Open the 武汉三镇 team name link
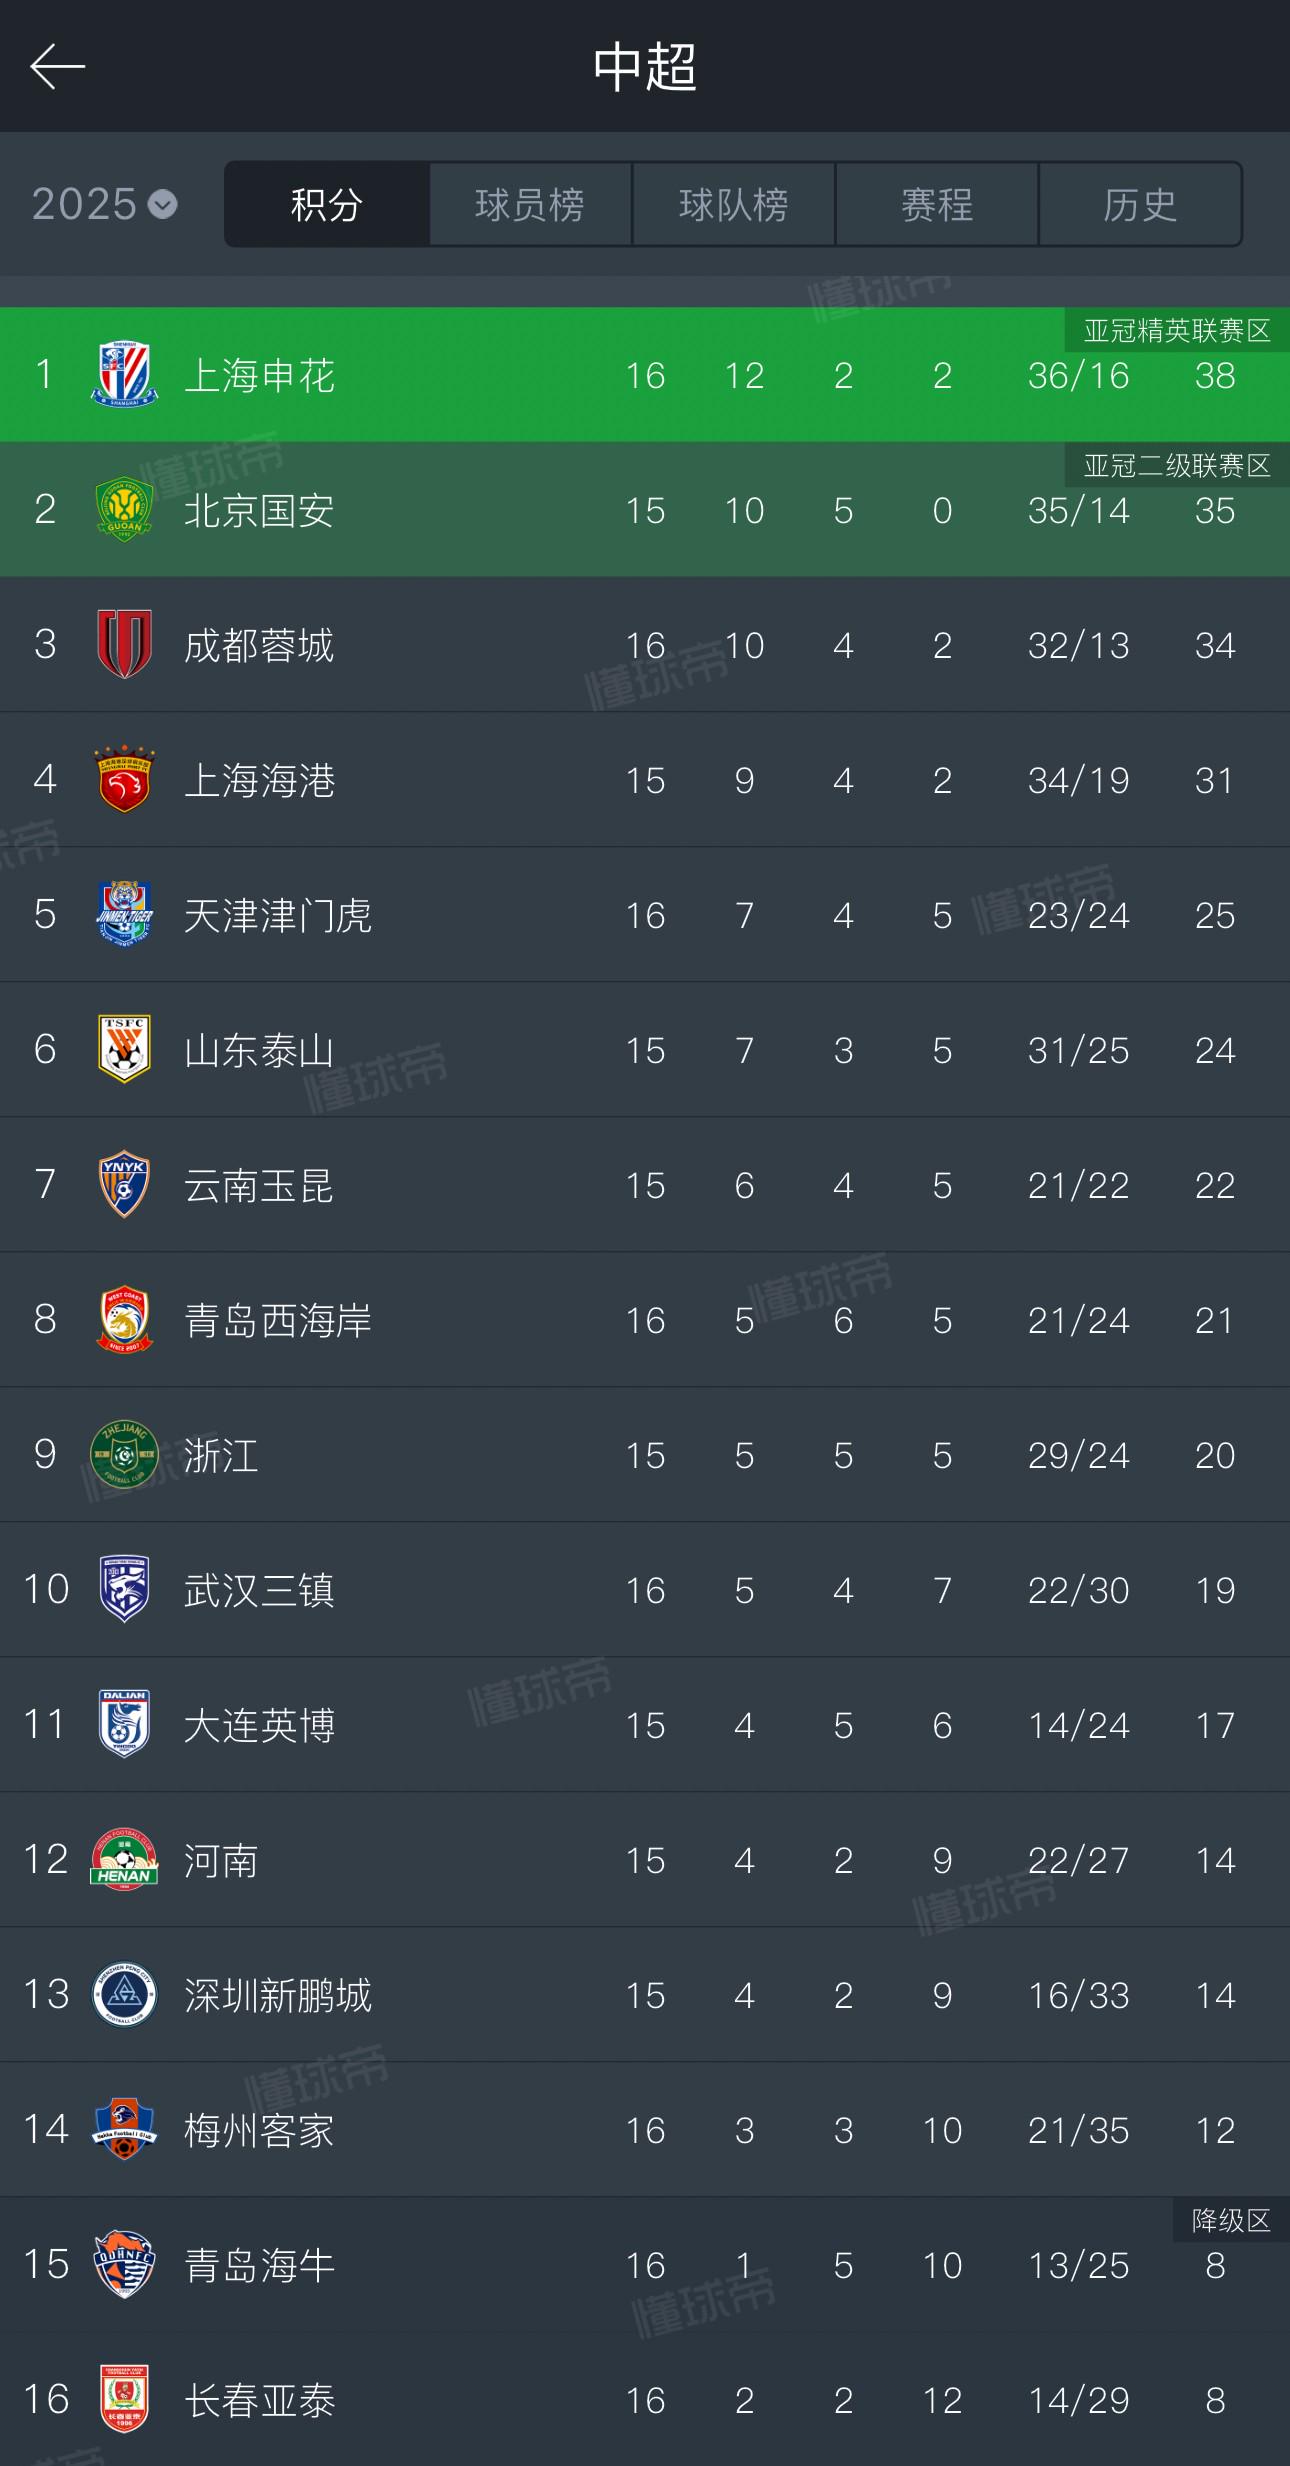Viewport: 1290px width, 2466px height. (x=259, y=1591)
